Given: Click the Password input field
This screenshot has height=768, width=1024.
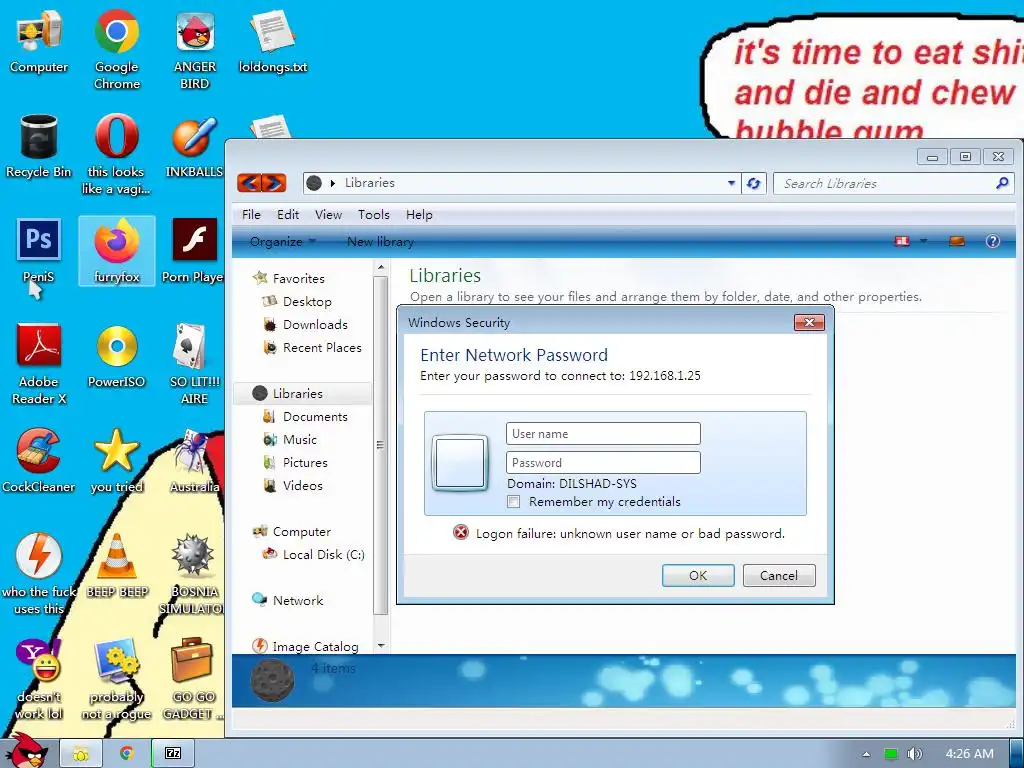Looking at the screenshot, I should (603, 462).
